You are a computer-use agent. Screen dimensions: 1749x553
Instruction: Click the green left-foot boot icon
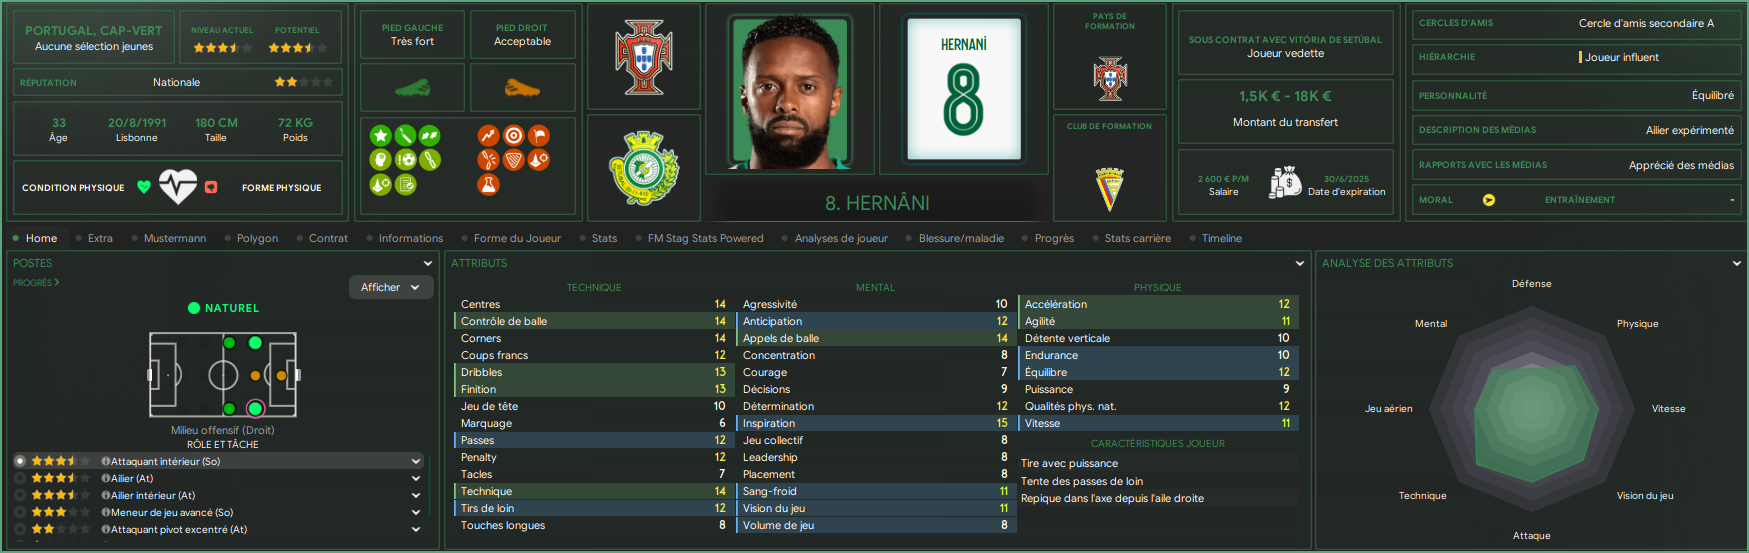click(412, 88)
